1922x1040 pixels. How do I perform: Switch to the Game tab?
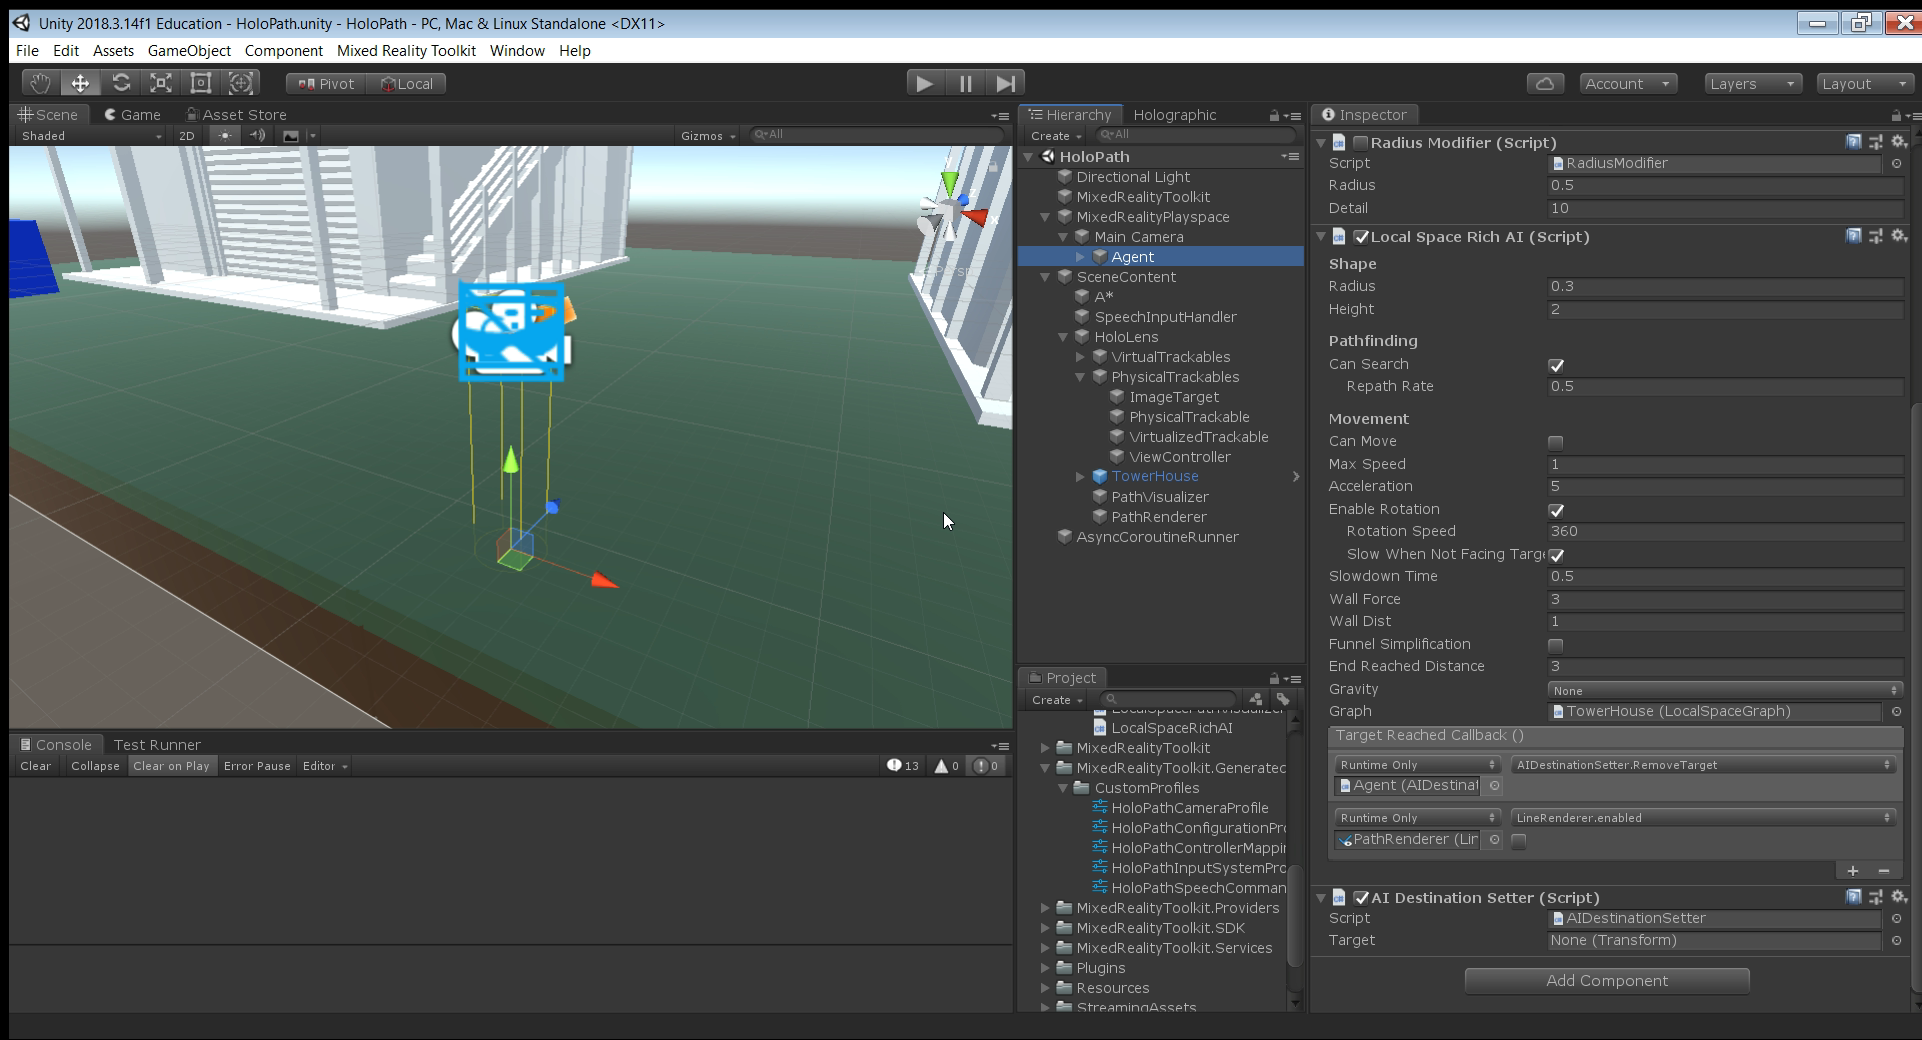[x=132, y=115]
